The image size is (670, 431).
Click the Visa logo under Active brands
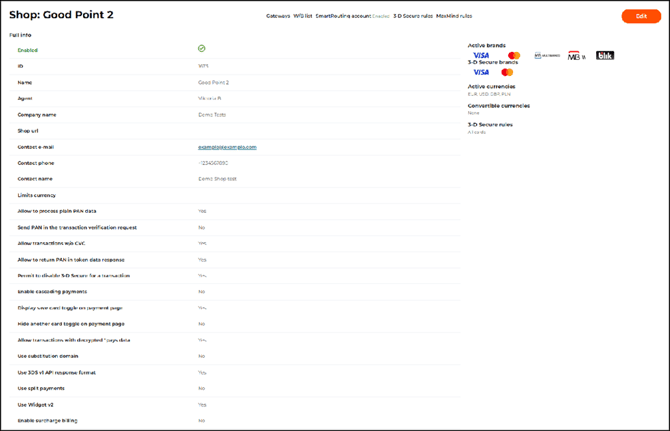click(481, 56)
